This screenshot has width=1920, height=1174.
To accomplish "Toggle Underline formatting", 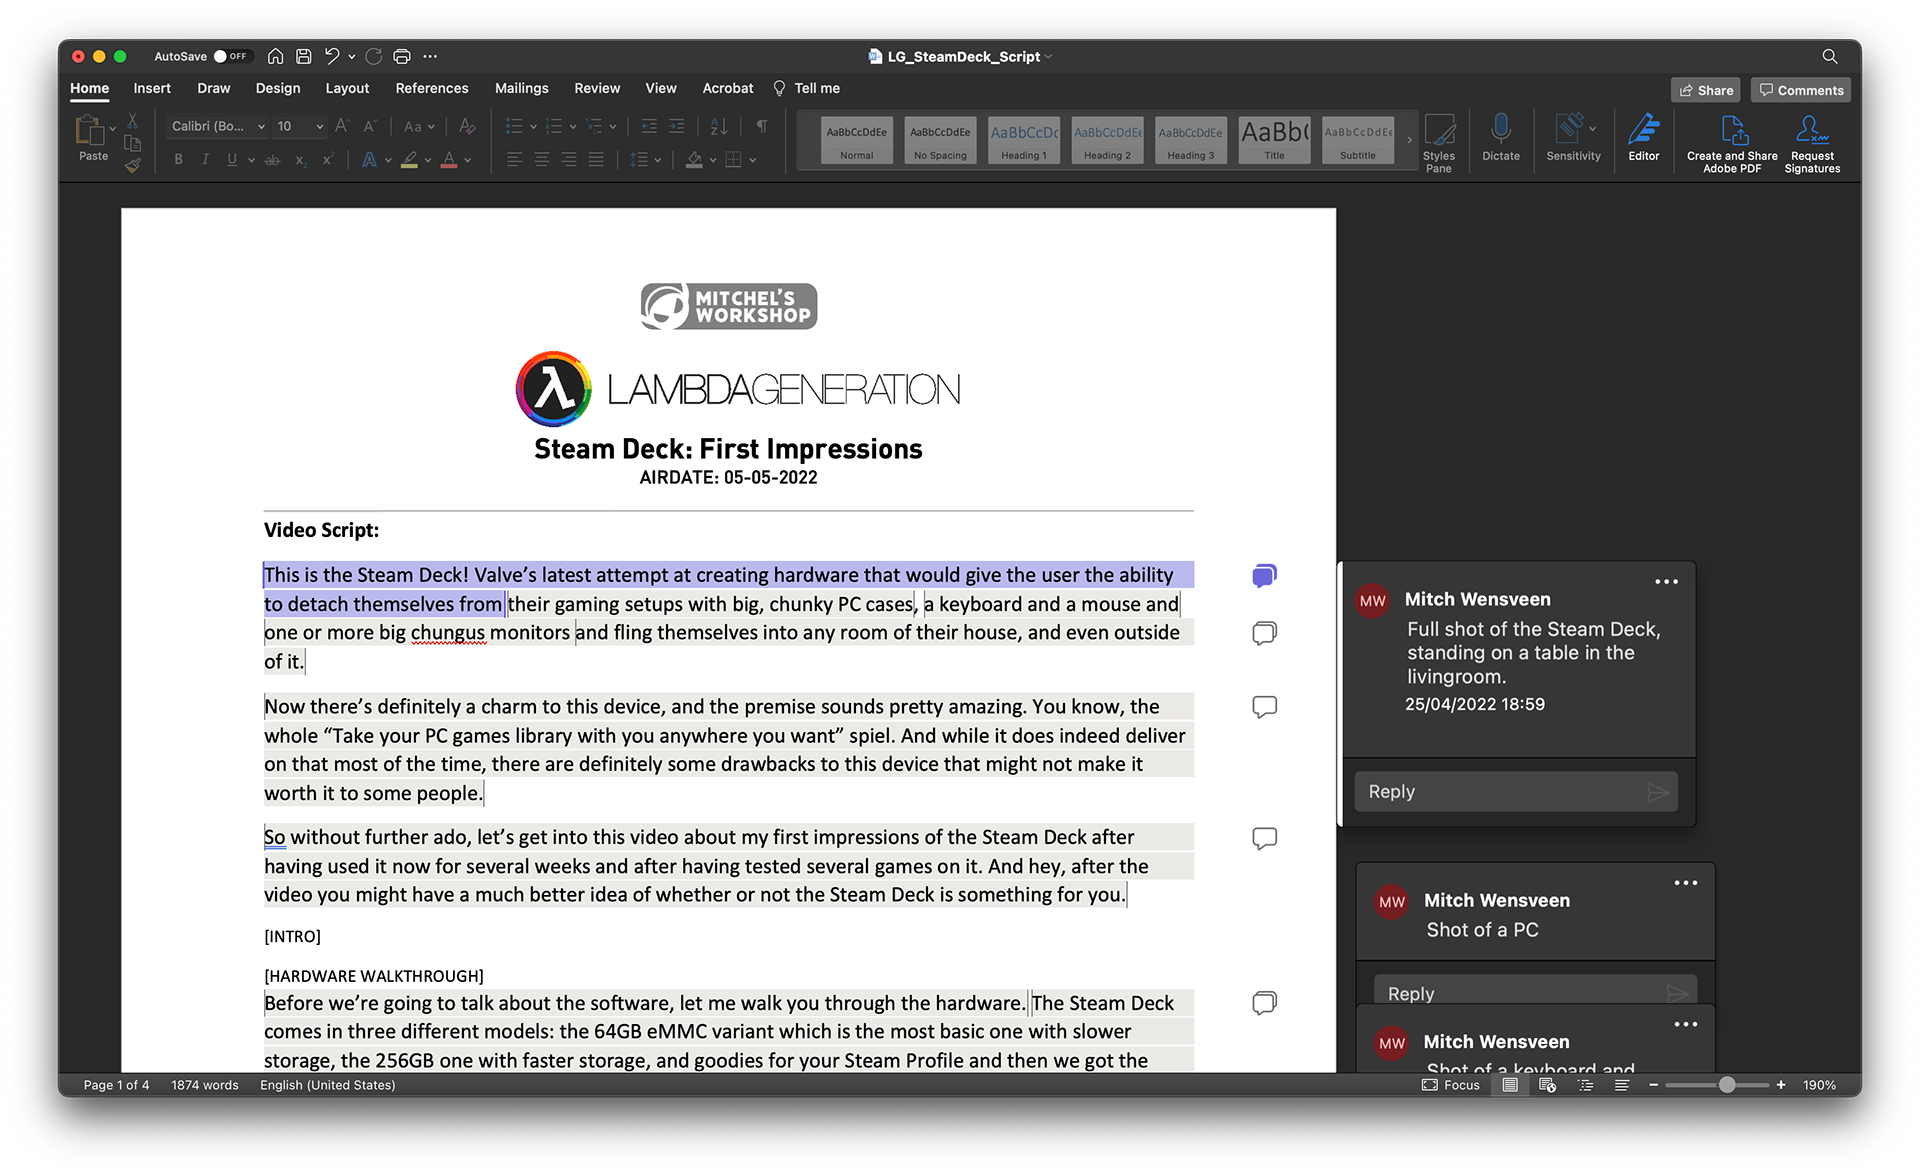I will [232, 159].
